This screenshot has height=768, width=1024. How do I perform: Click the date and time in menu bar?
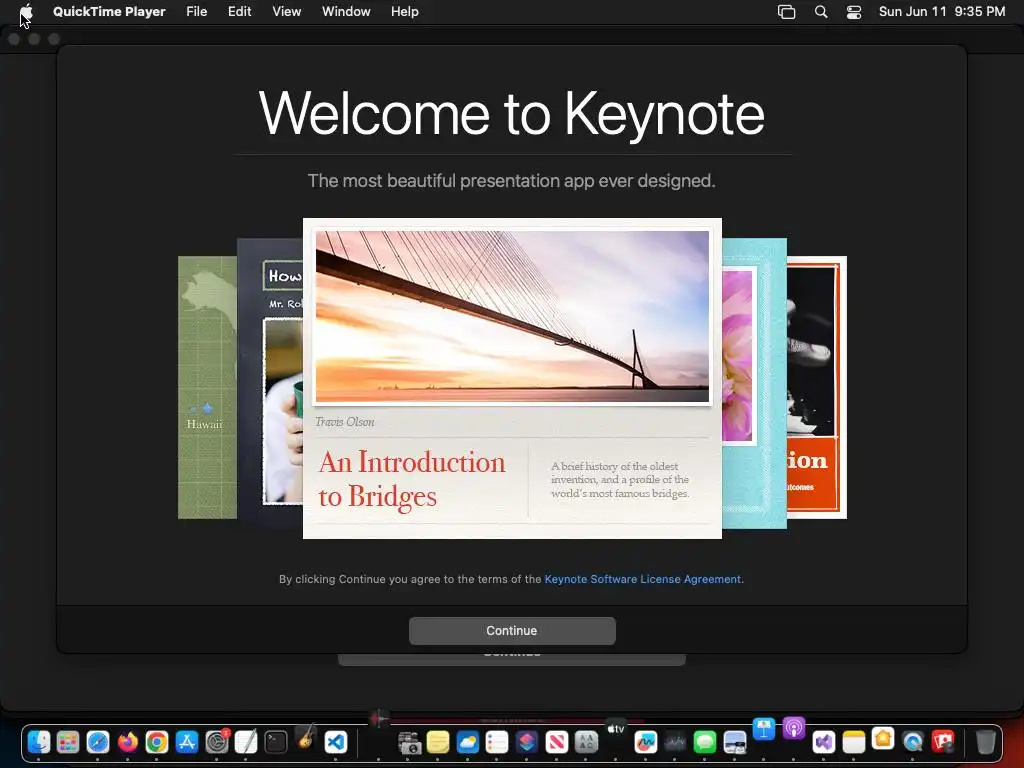[942, 12]
